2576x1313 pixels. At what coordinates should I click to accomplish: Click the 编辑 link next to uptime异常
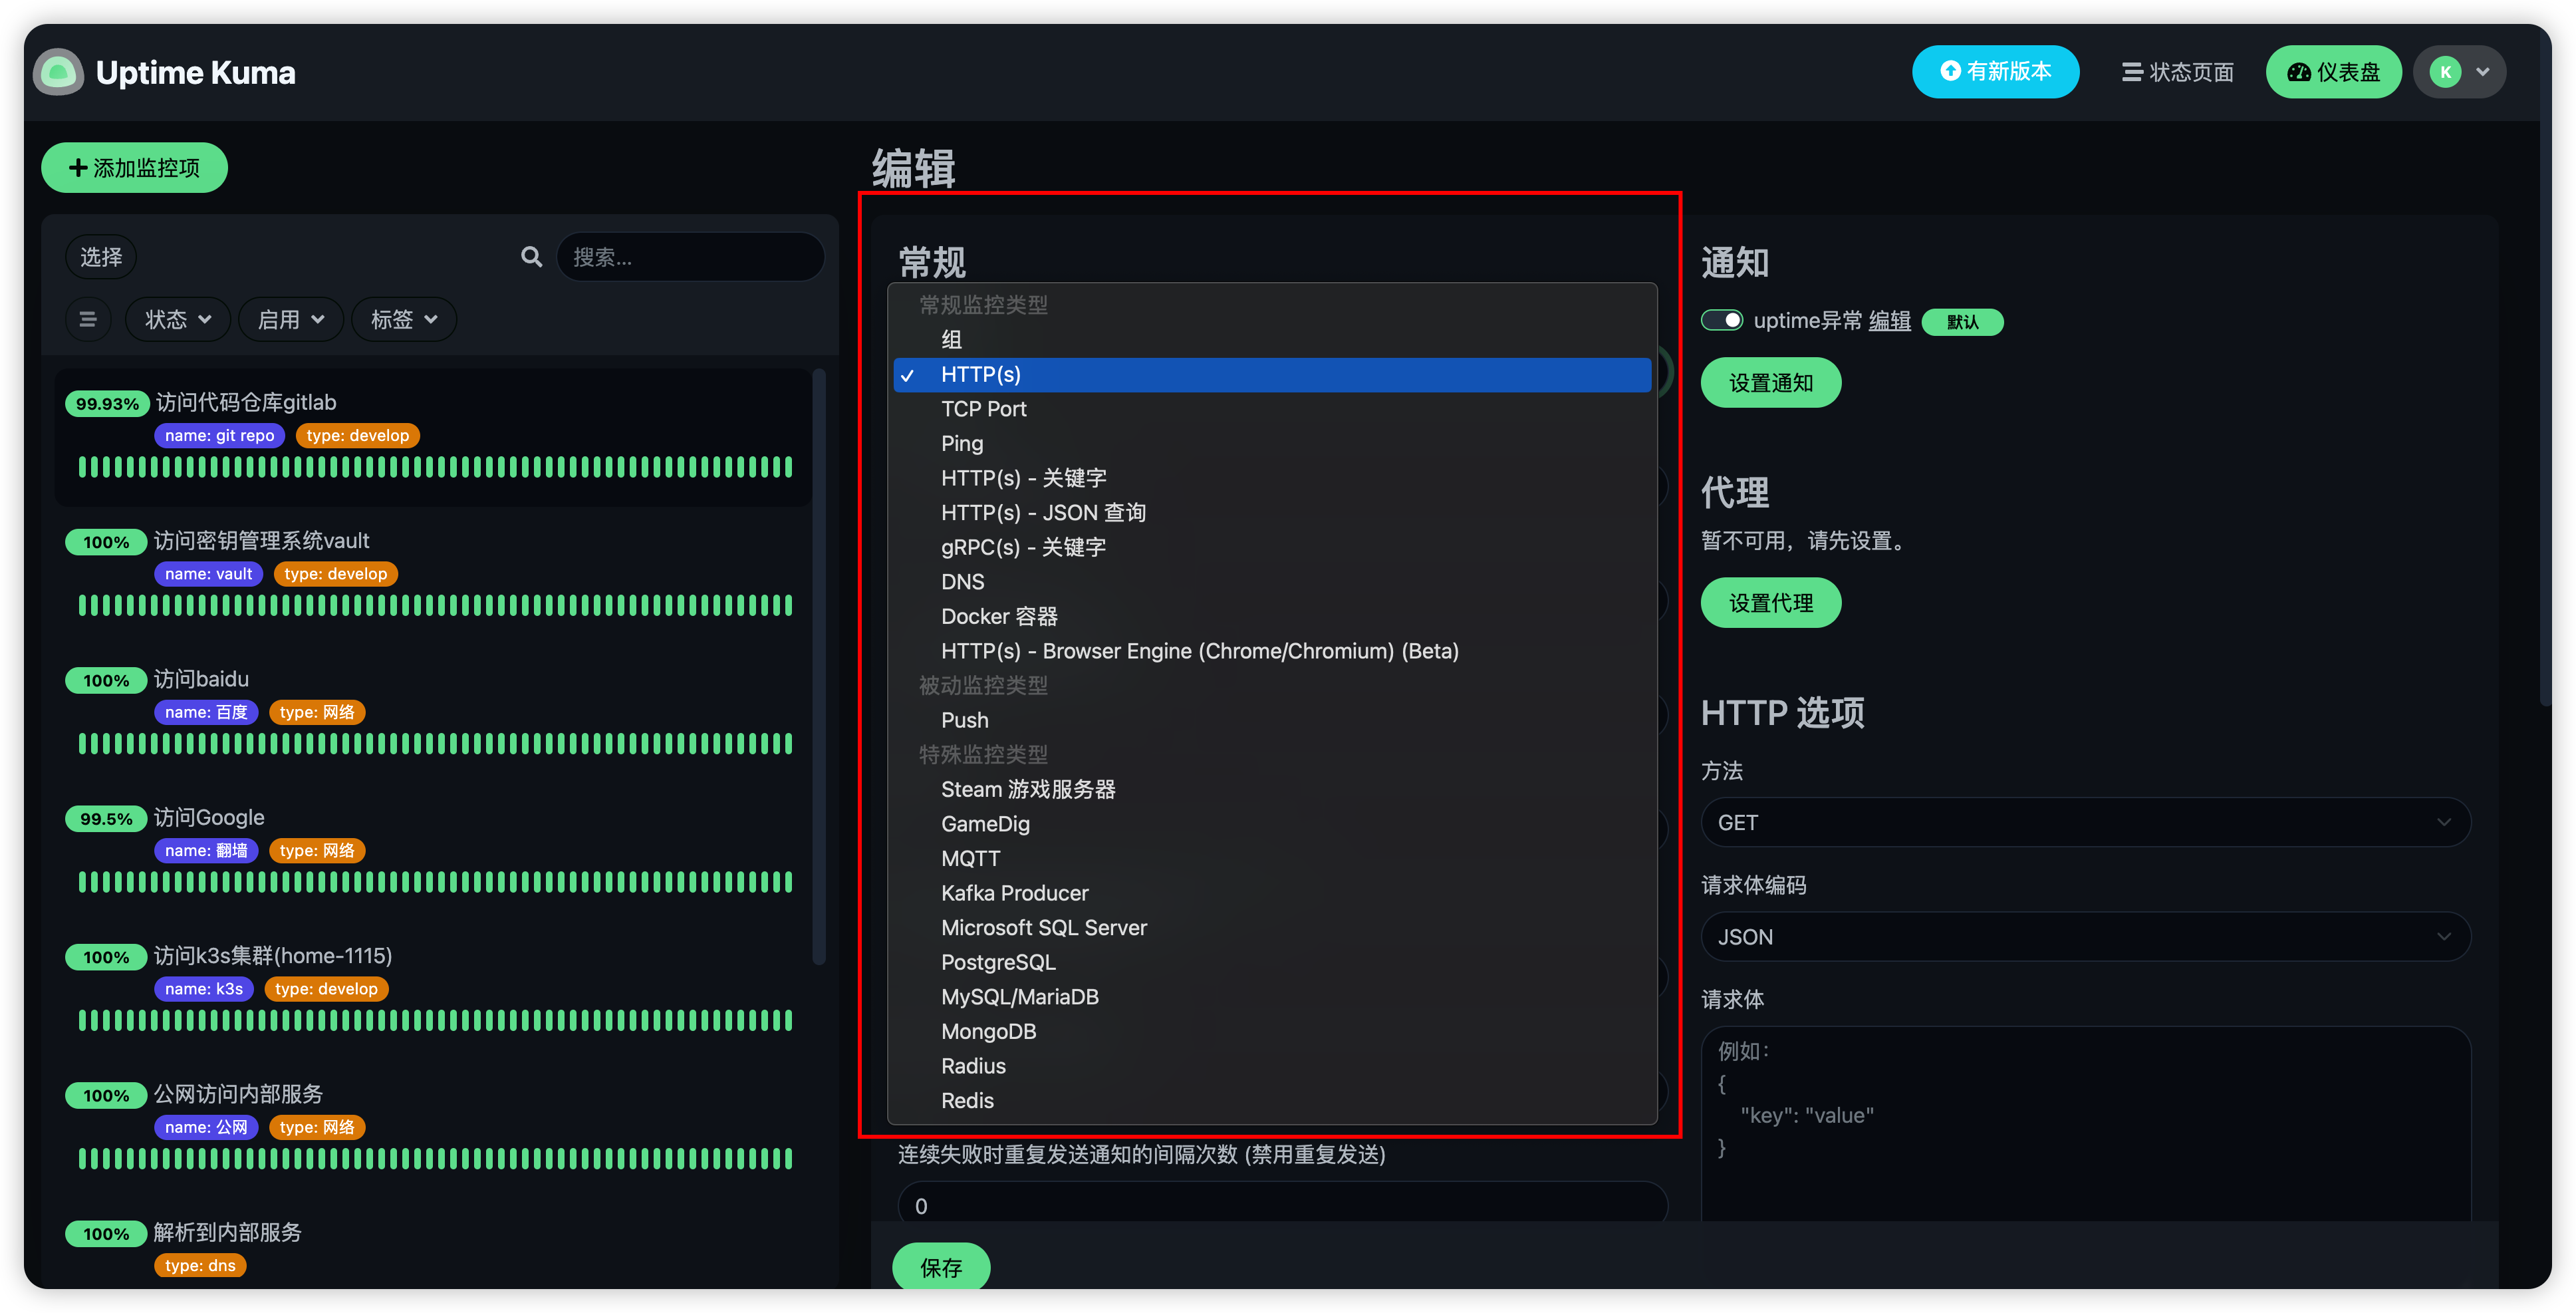1891,320
